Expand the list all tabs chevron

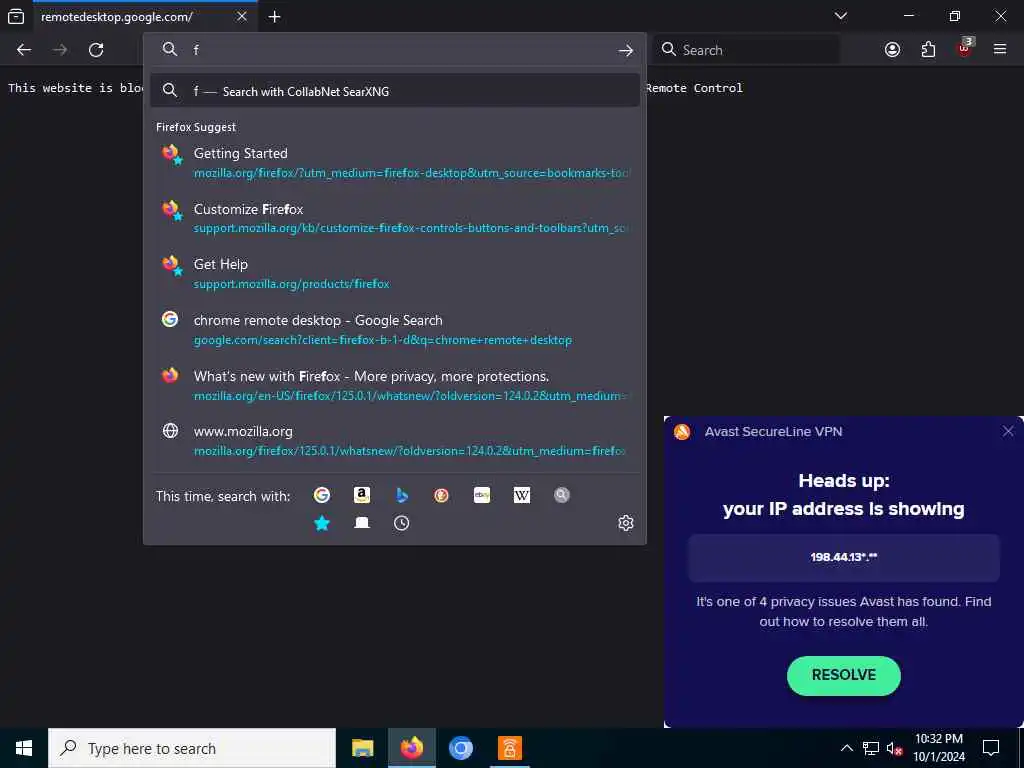pos(841,16)
